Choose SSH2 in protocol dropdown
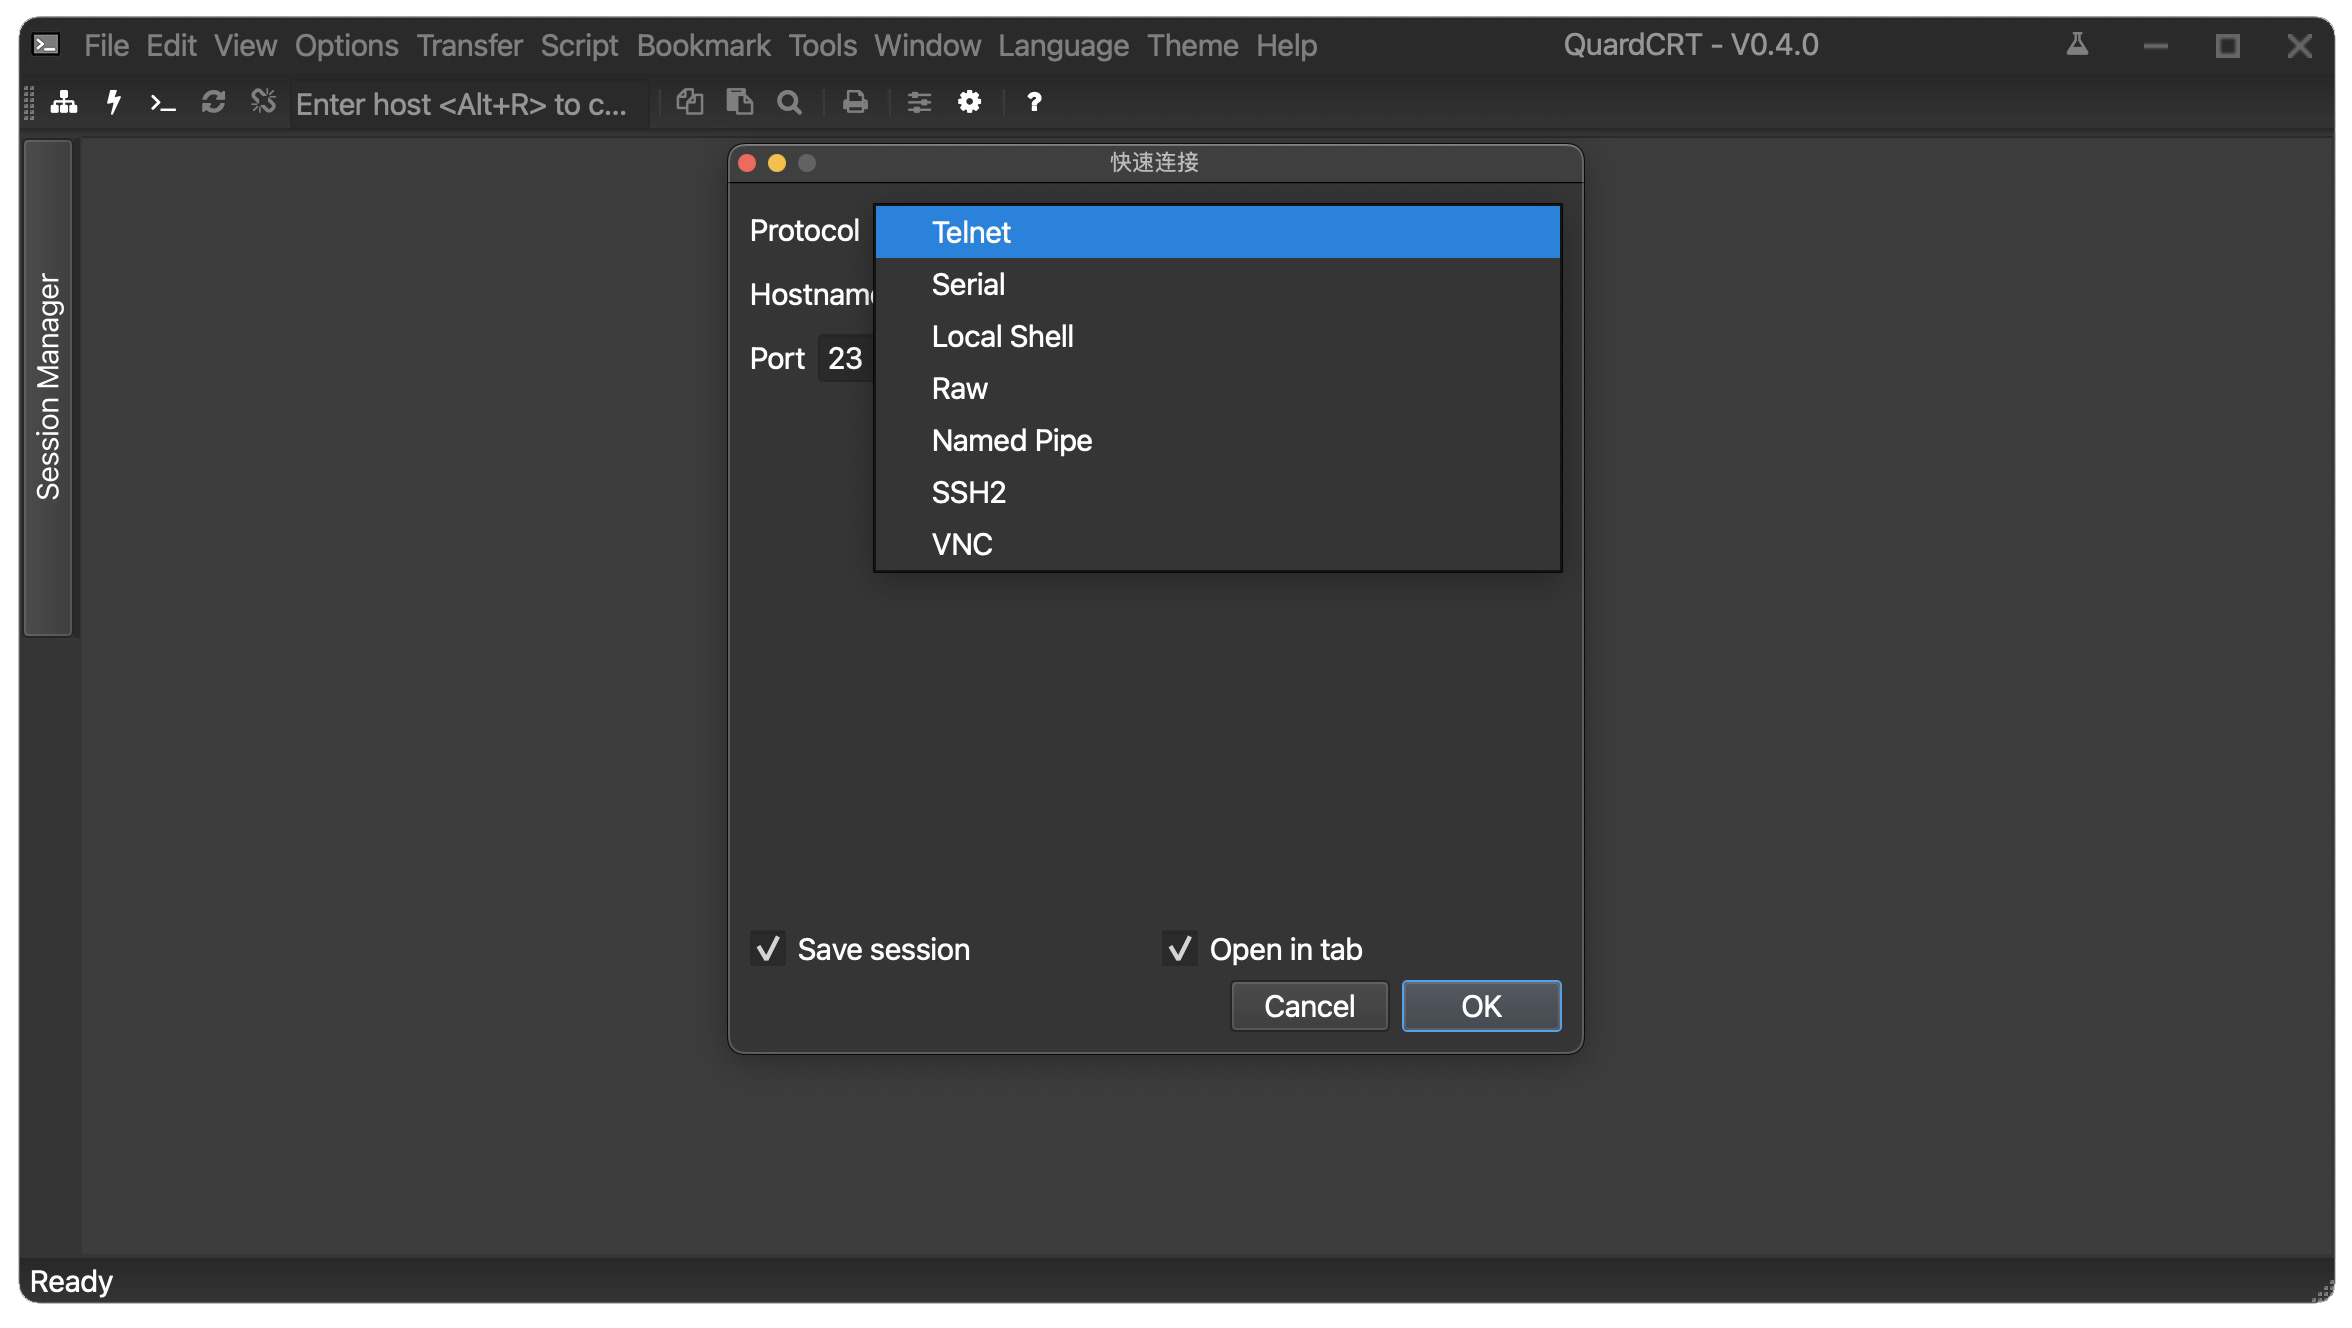This screenshot has width=2352, height=1328. pos(968,493)
